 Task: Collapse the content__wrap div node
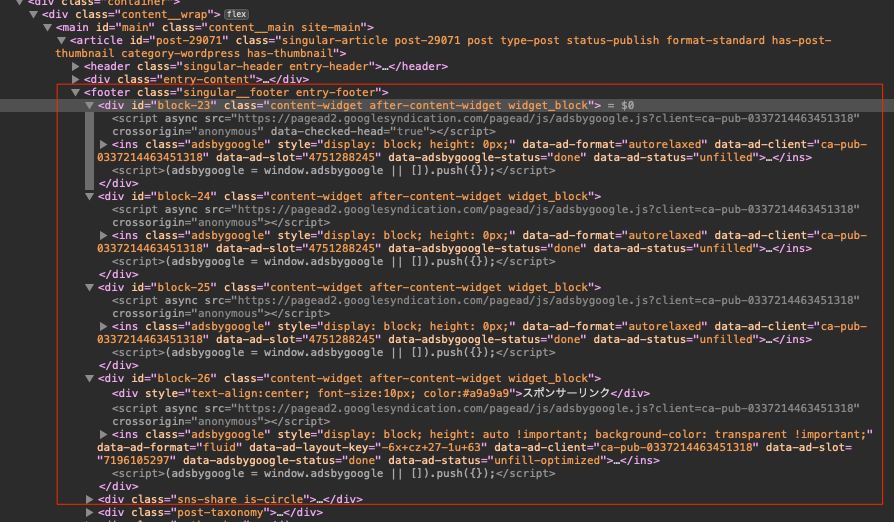(x=34, y=14)
